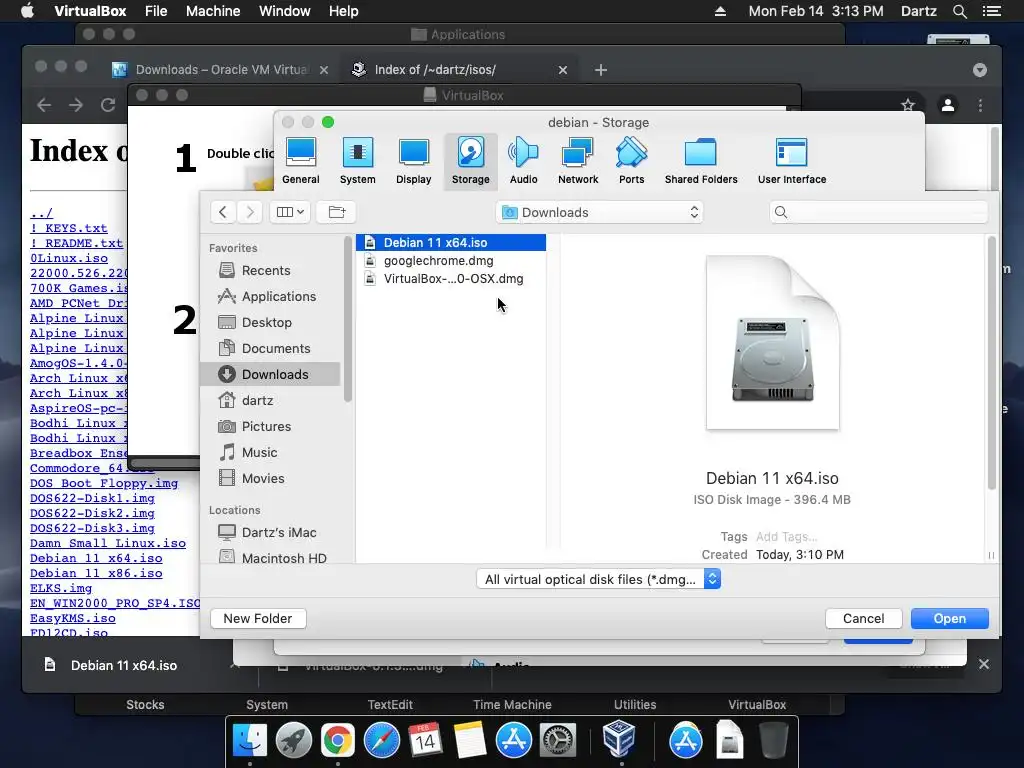Open the Help menu

coord(344,11)
